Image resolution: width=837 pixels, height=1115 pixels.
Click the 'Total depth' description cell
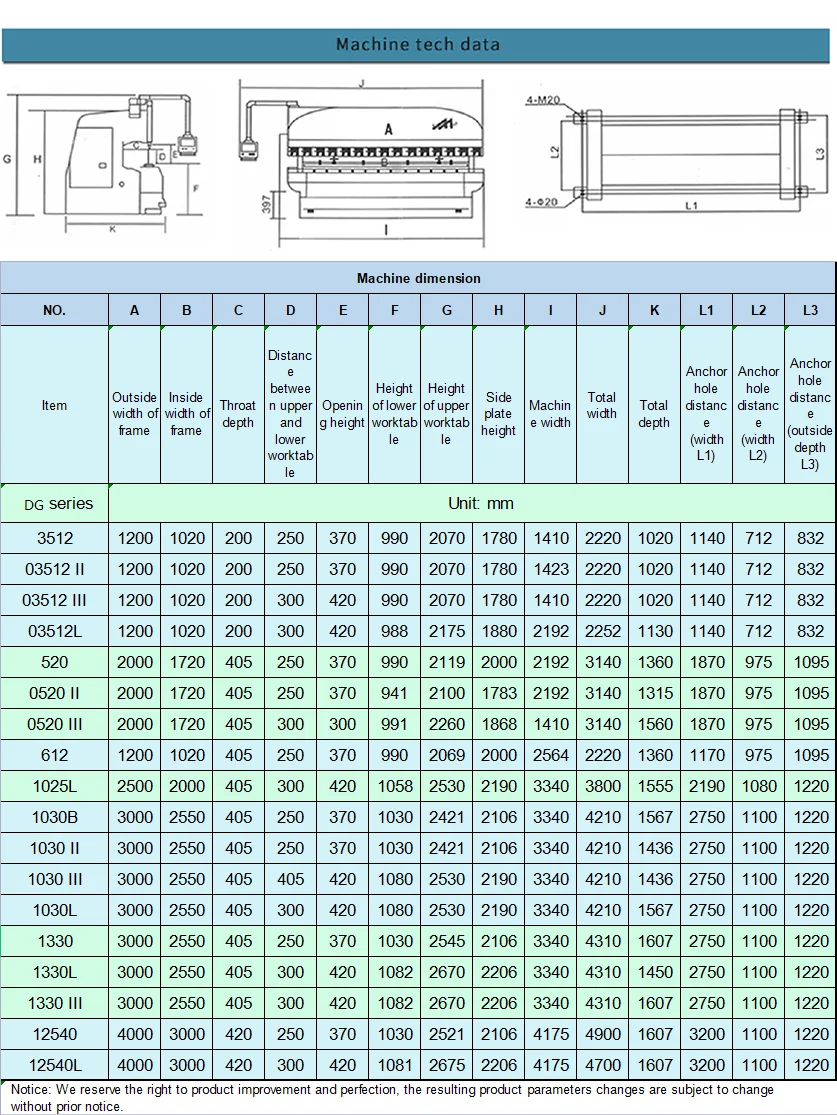(x=654, y=405)
